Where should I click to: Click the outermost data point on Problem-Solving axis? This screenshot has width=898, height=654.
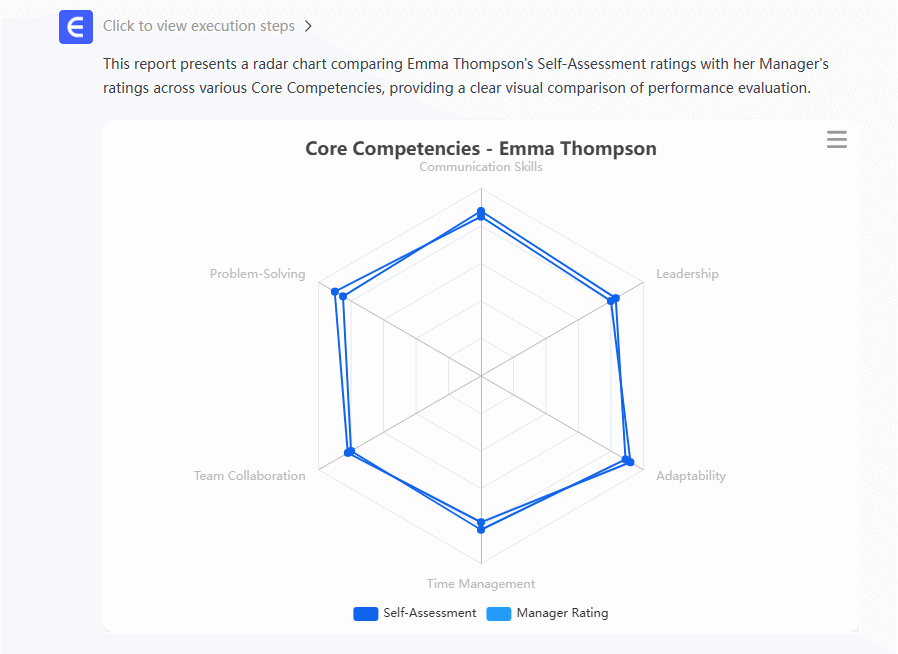point(335,291)
